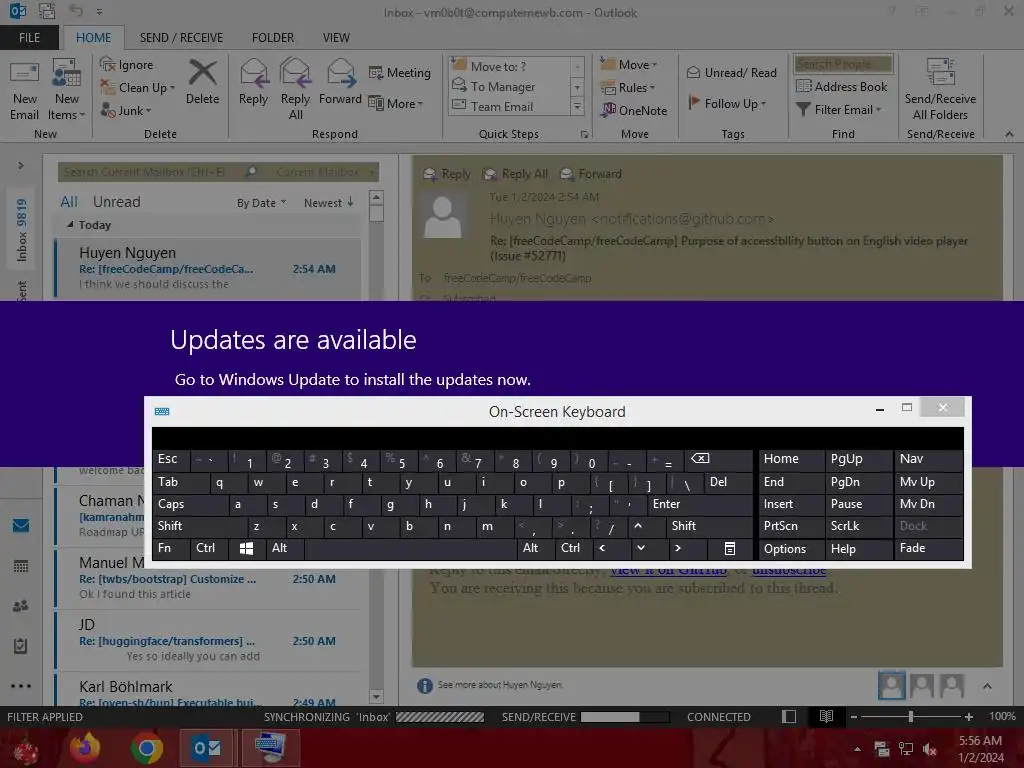Viewport: 1024px width, 768px height.
Task: Open the More respond options dropdown
Action: pos(396,103)
